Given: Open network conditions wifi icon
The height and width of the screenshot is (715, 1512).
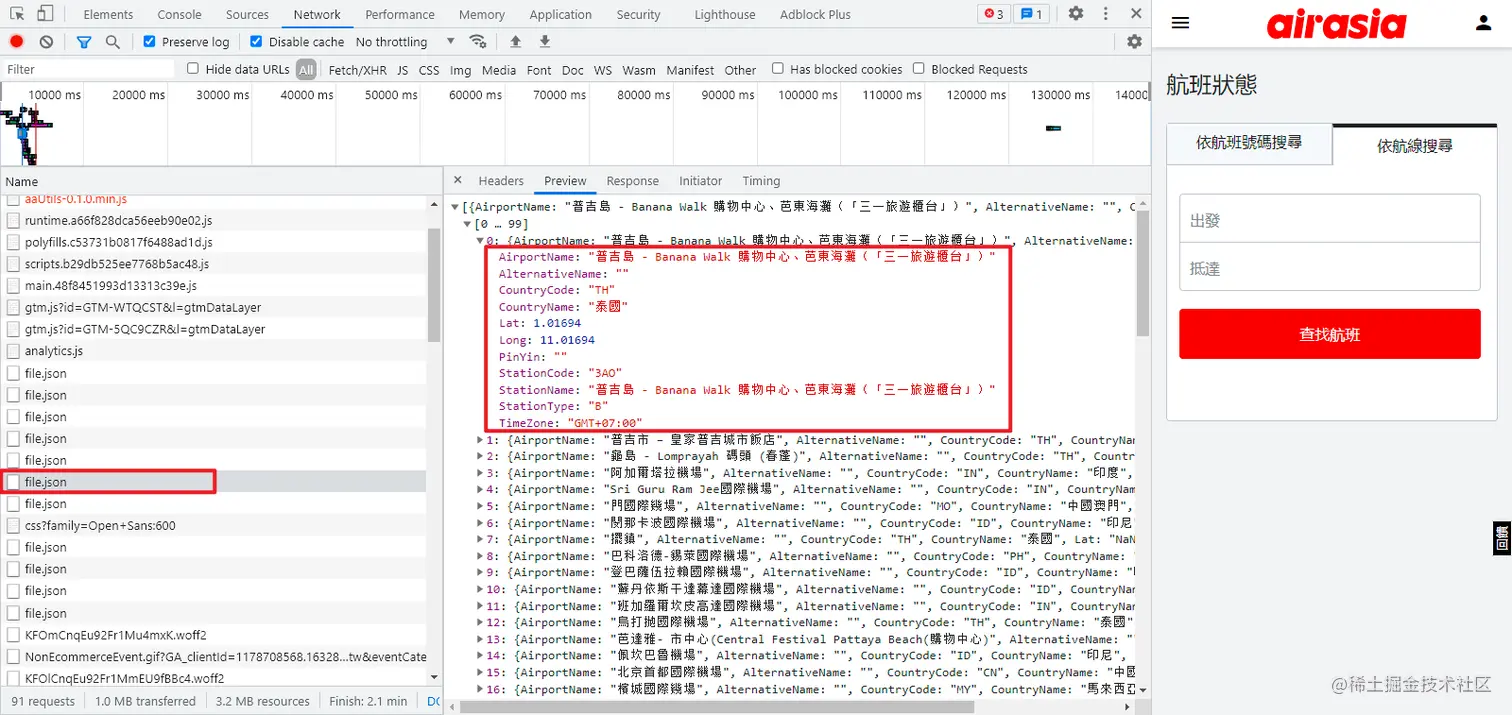Looking at the screenshot, I should [478, 41].
